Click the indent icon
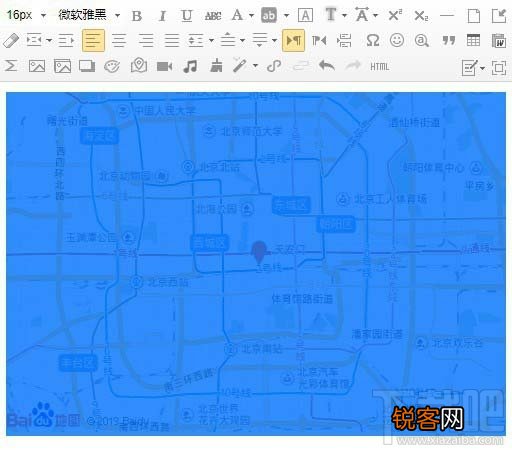Image resolution: width=512 pixels, height=450 pixels. [x=34, y=41]
